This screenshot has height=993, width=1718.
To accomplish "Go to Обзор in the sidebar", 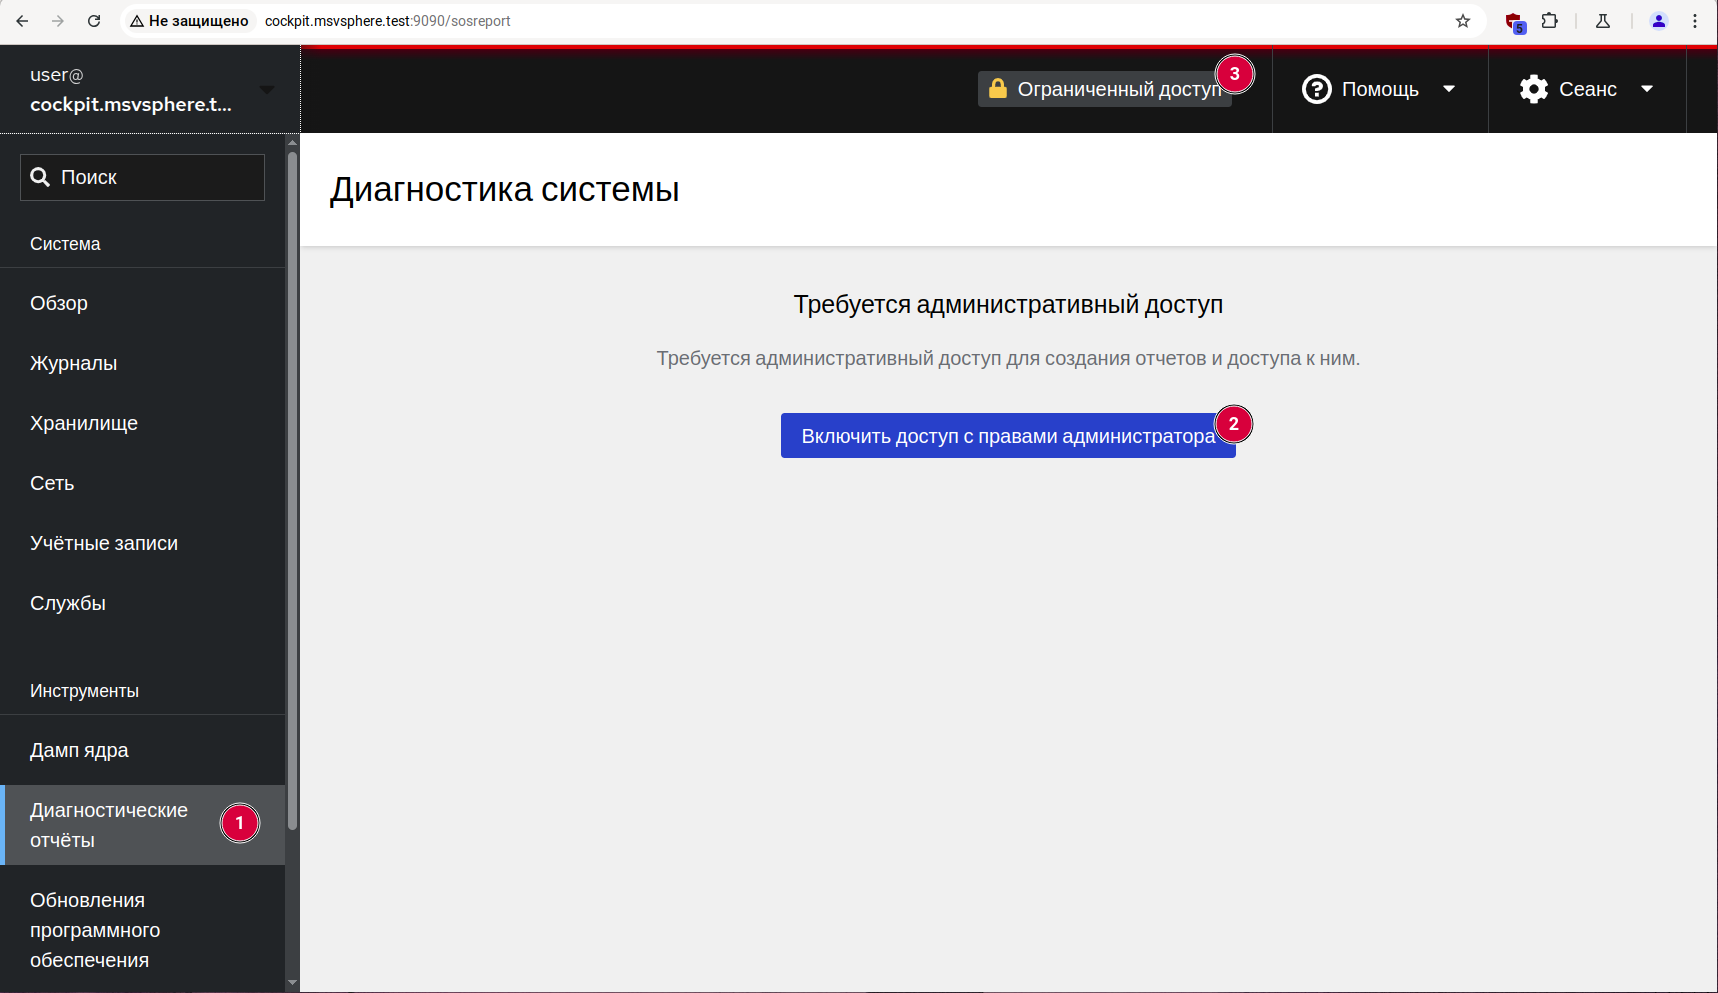I will pos(59,303).
